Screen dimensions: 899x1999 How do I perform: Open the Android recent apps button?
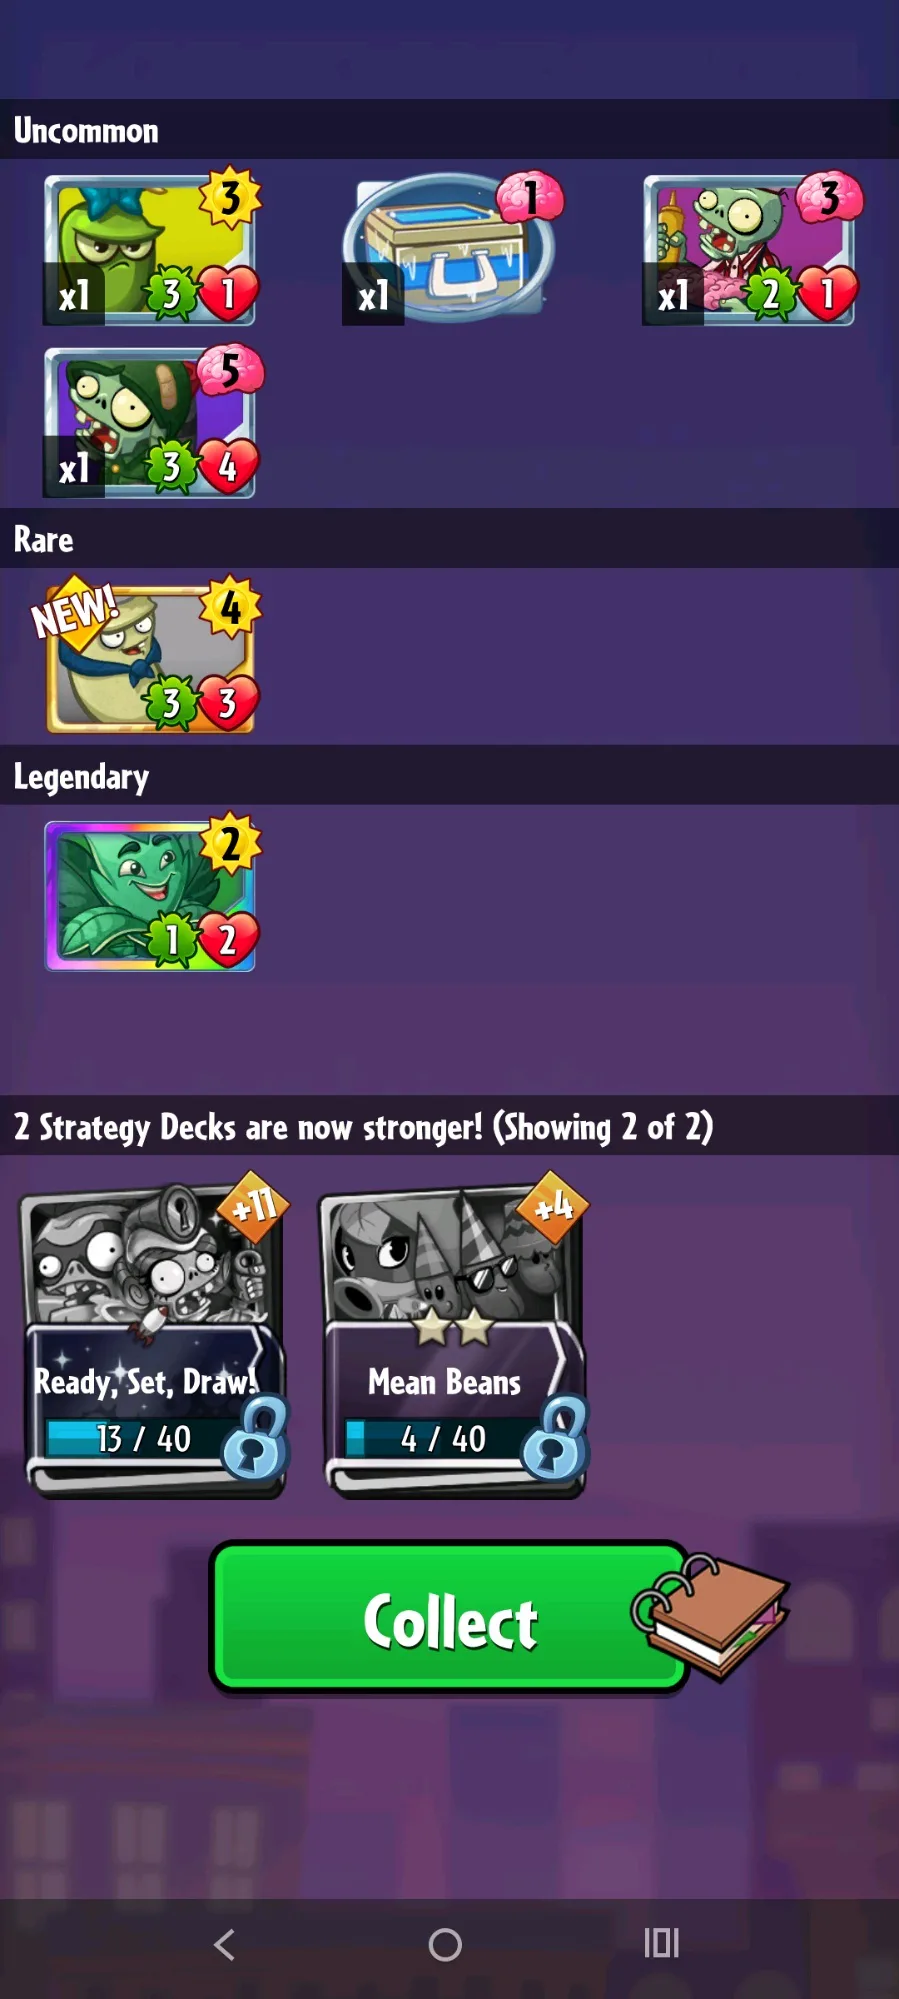tap(662, 1943)
